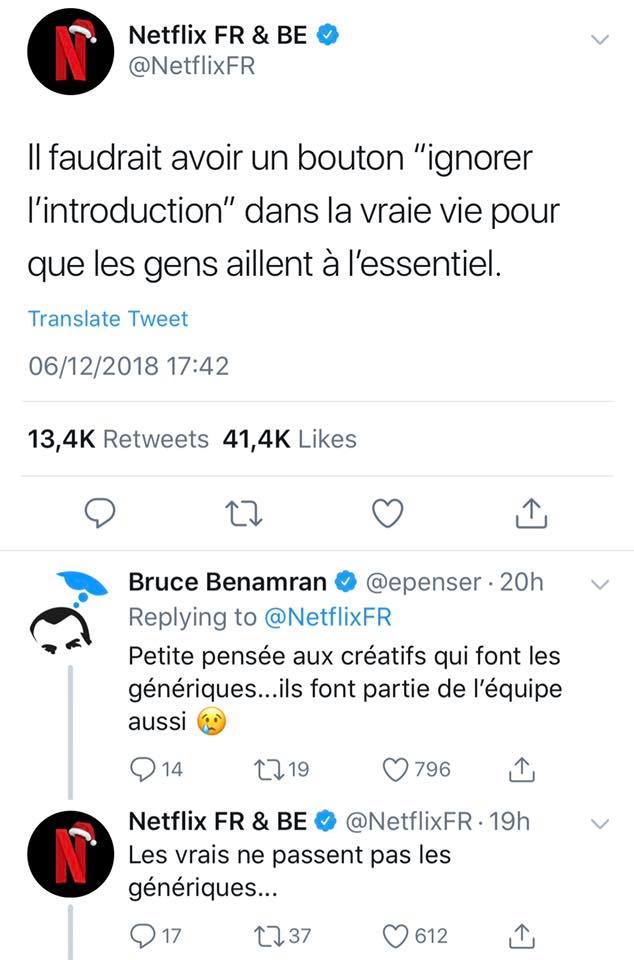
Task: Retweet Bruce Benamran's reply
Action: pyautogui.click(x=267, y=769)
